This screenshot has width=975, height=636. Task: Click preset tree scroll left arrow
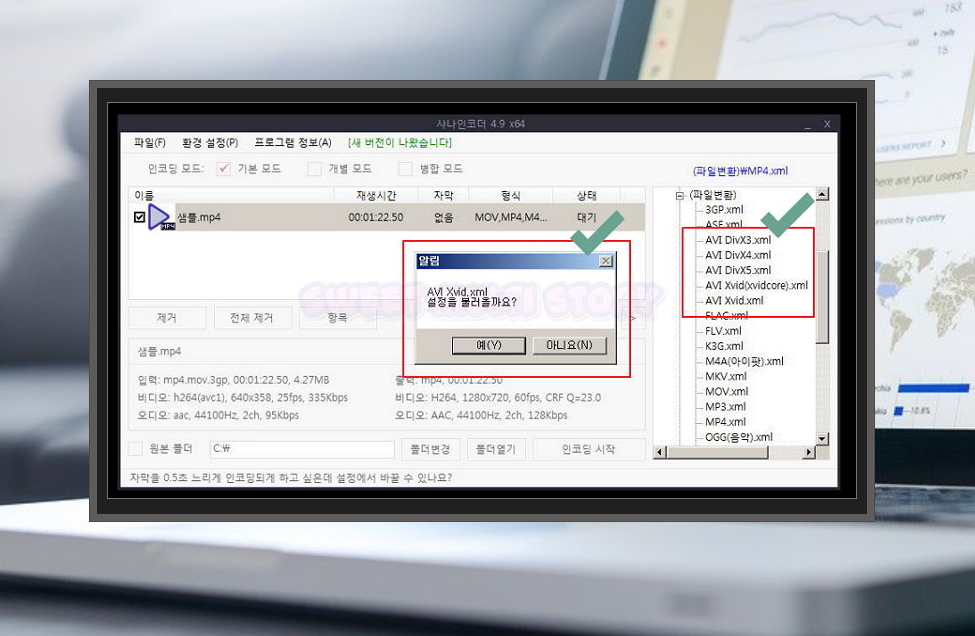pyautogui.click(x=660, y=452)
